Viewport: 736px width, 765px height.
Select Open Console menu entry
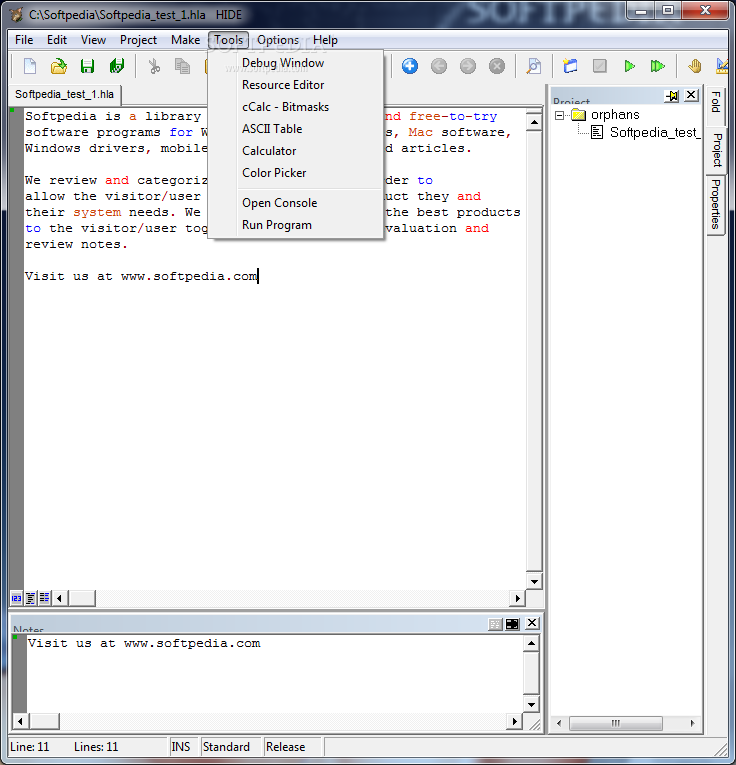point(296,203)
